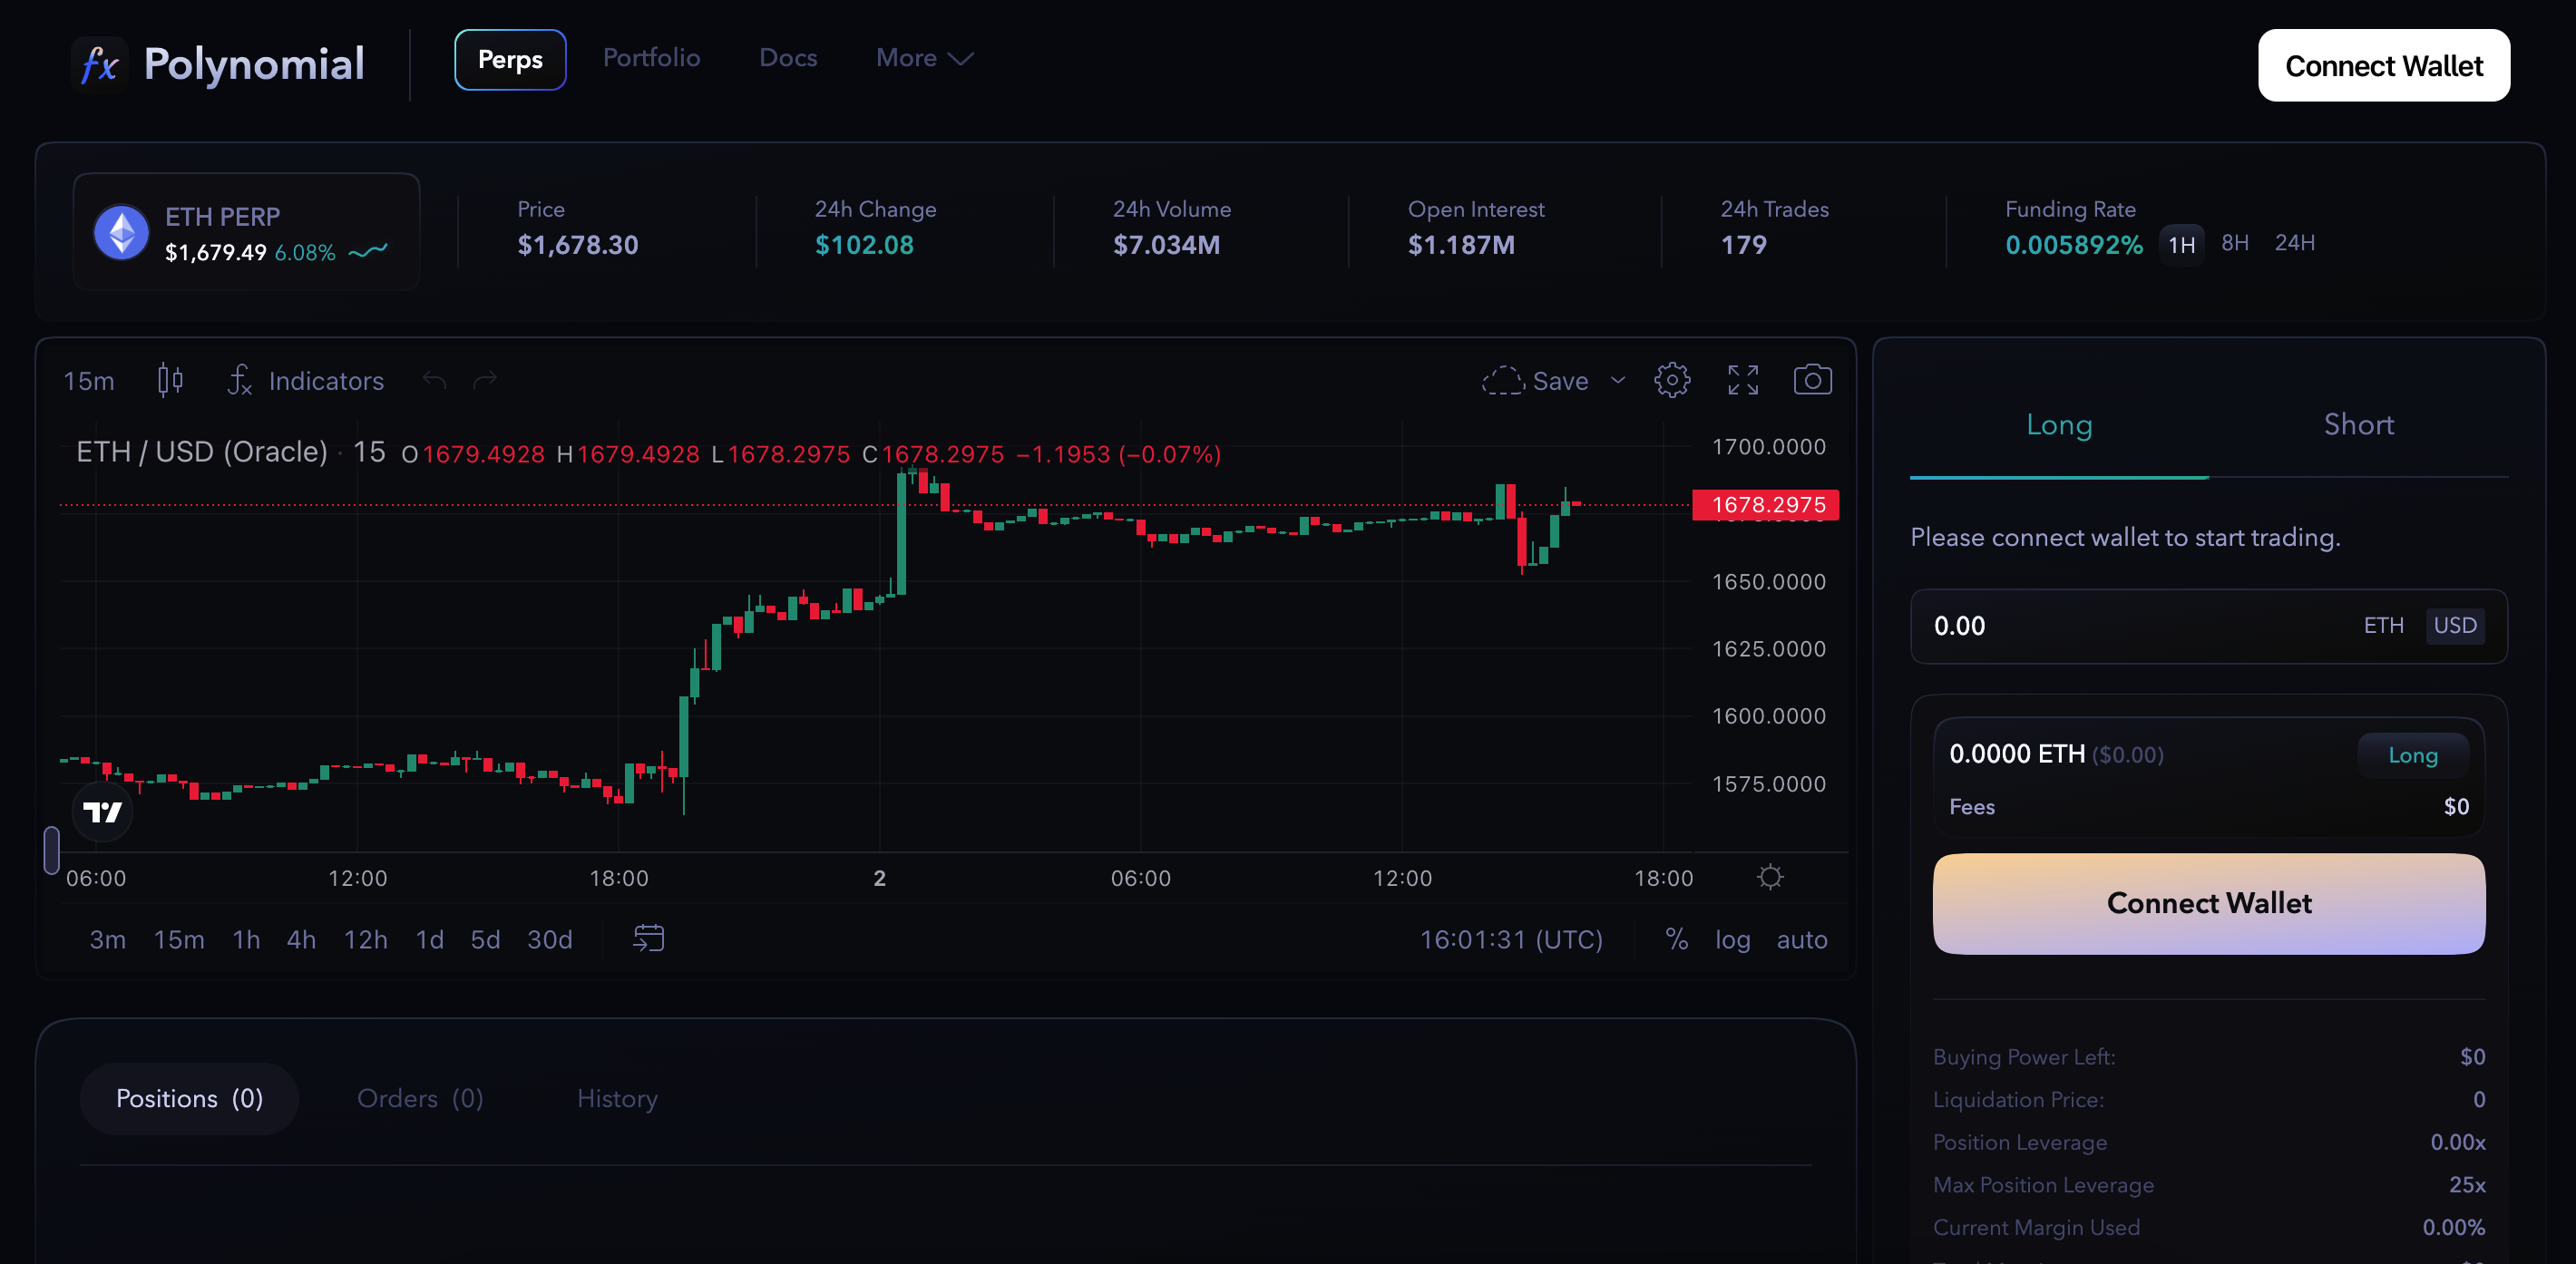This screenshot has width=2576, height=1264.
Task: Open the ETH PERP market selector
Action: [246, 231]
